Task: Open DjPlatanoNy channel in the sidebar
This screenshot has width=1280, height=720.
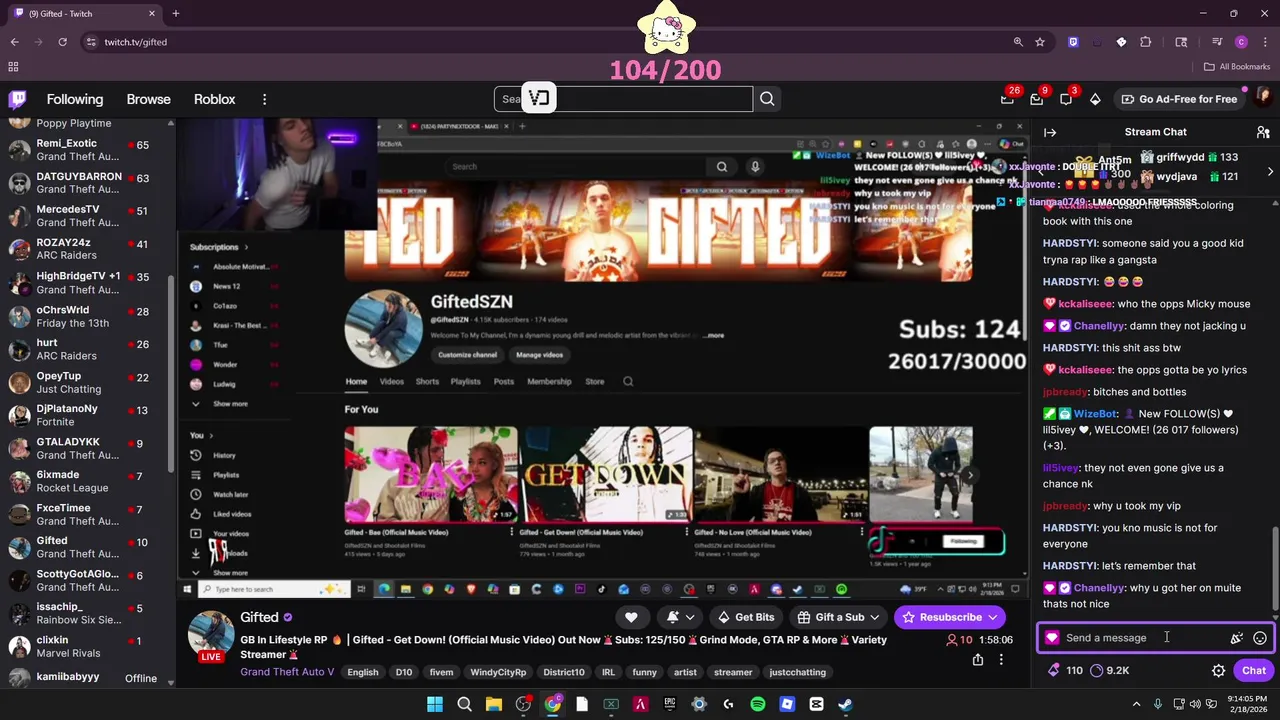Action: [88, 415]
